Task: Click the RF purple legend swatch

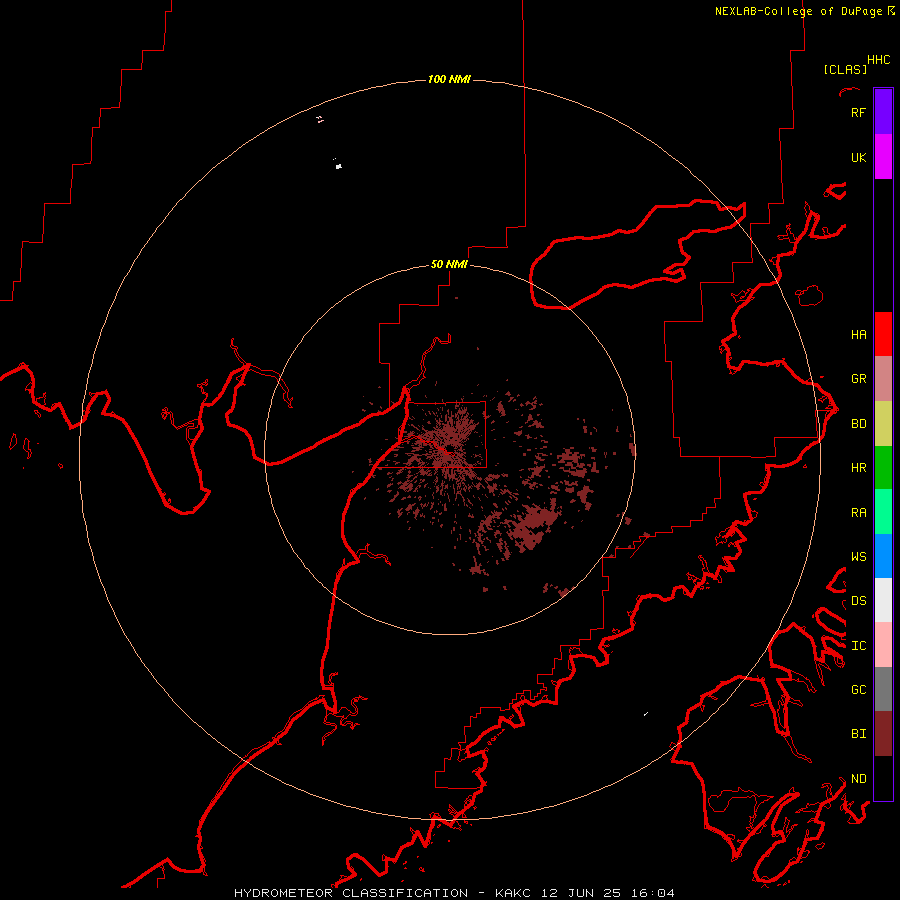Action: click(x=883, y=111)
